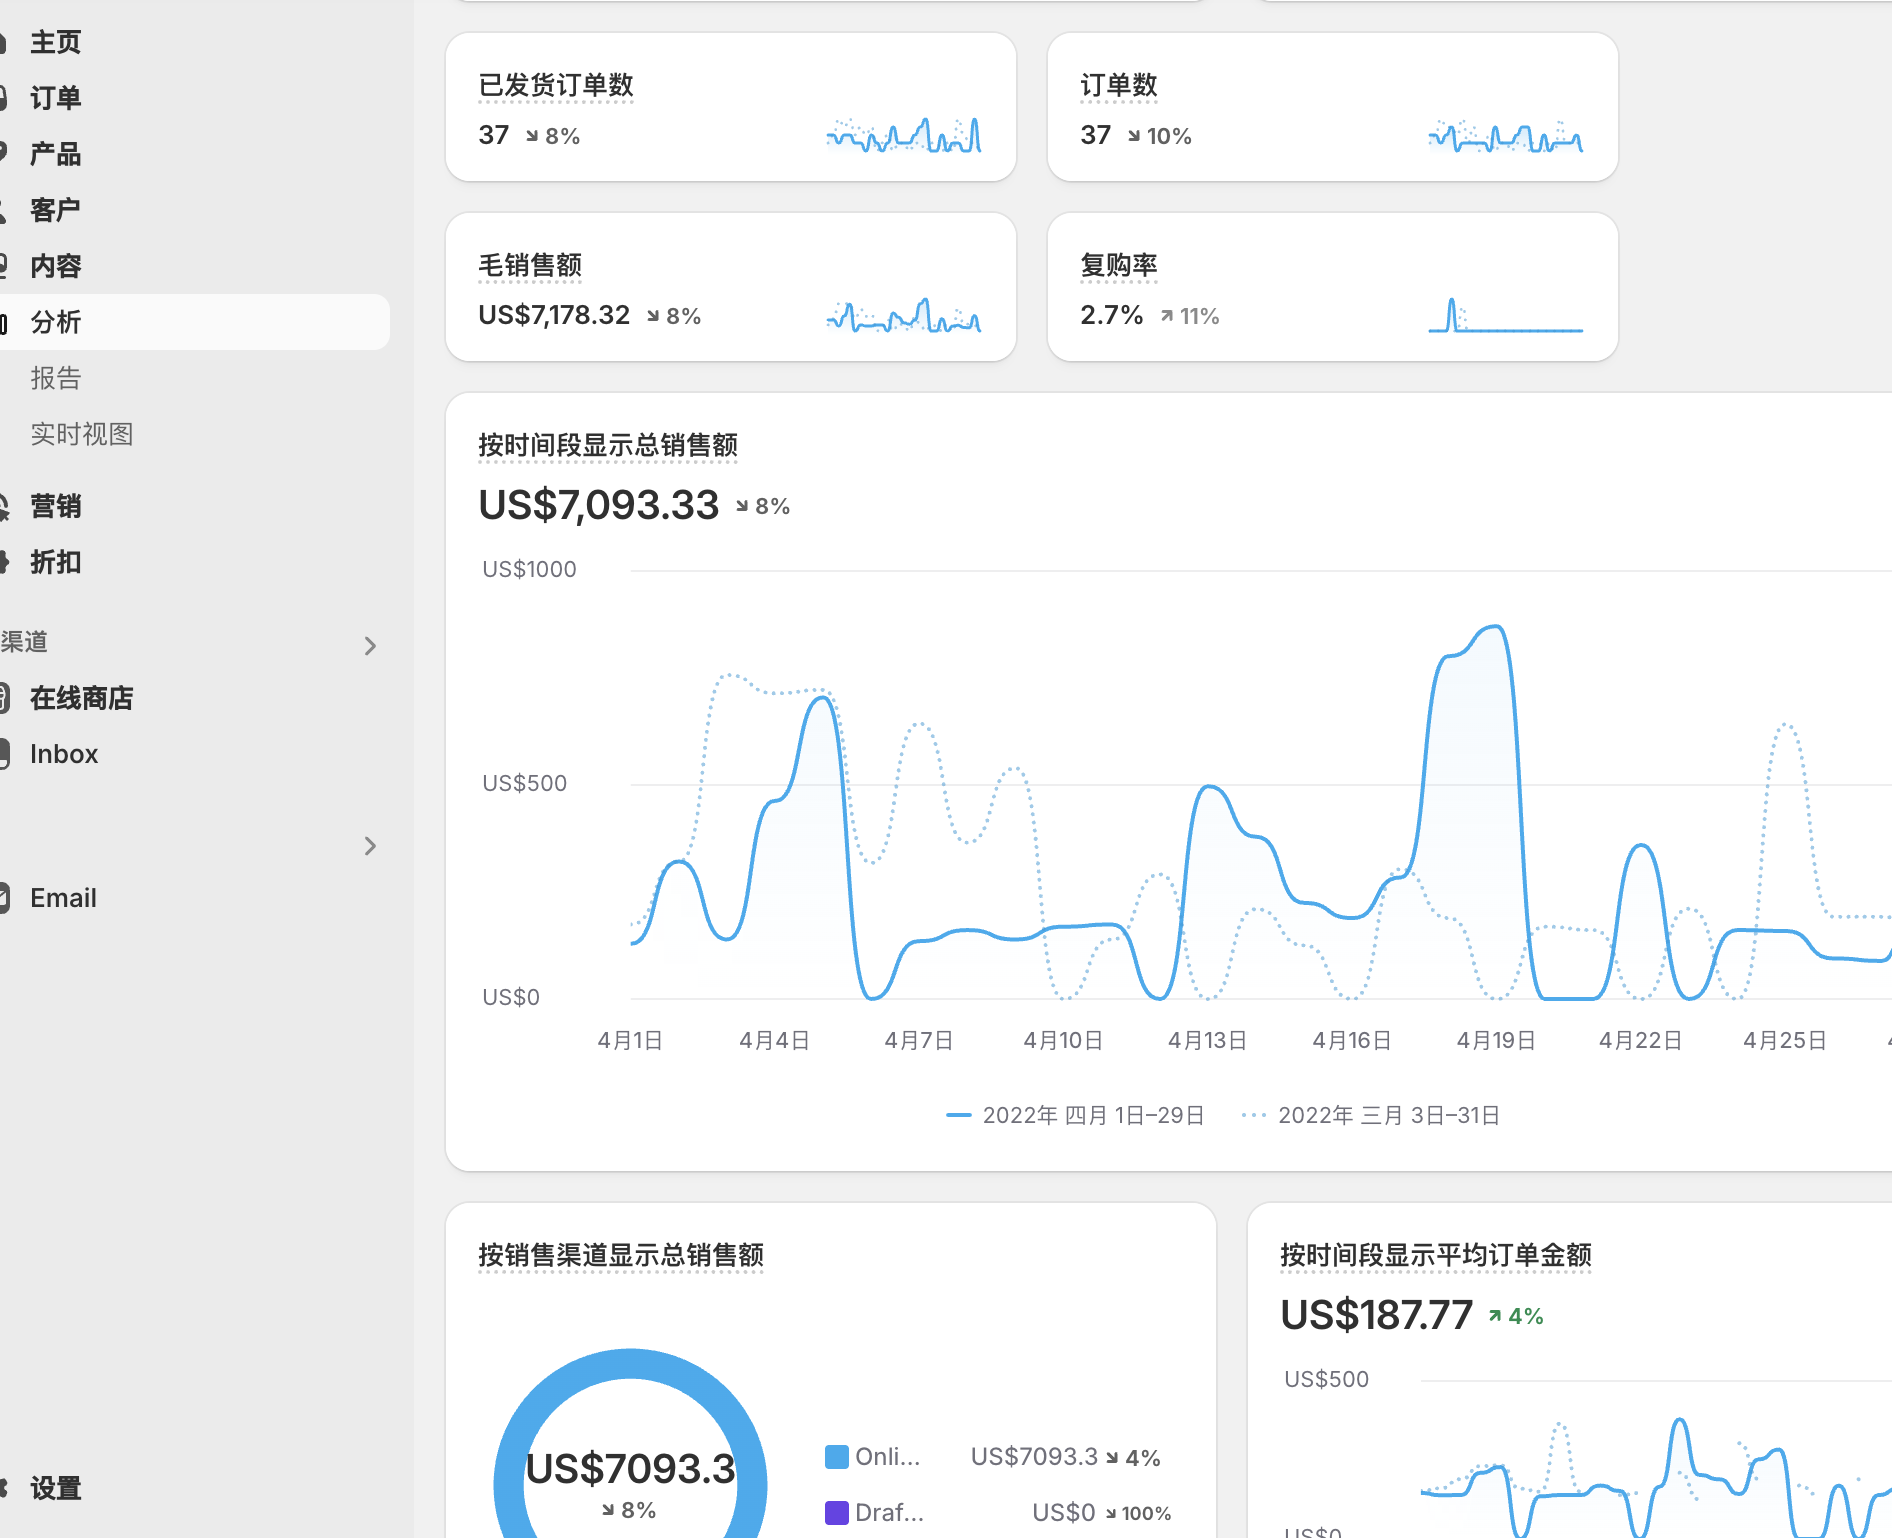Toggle the 2022年 四月 1日–29日 legend series
Viewport: 1892px width, 1538px height.
[x=1076, y=1115]
